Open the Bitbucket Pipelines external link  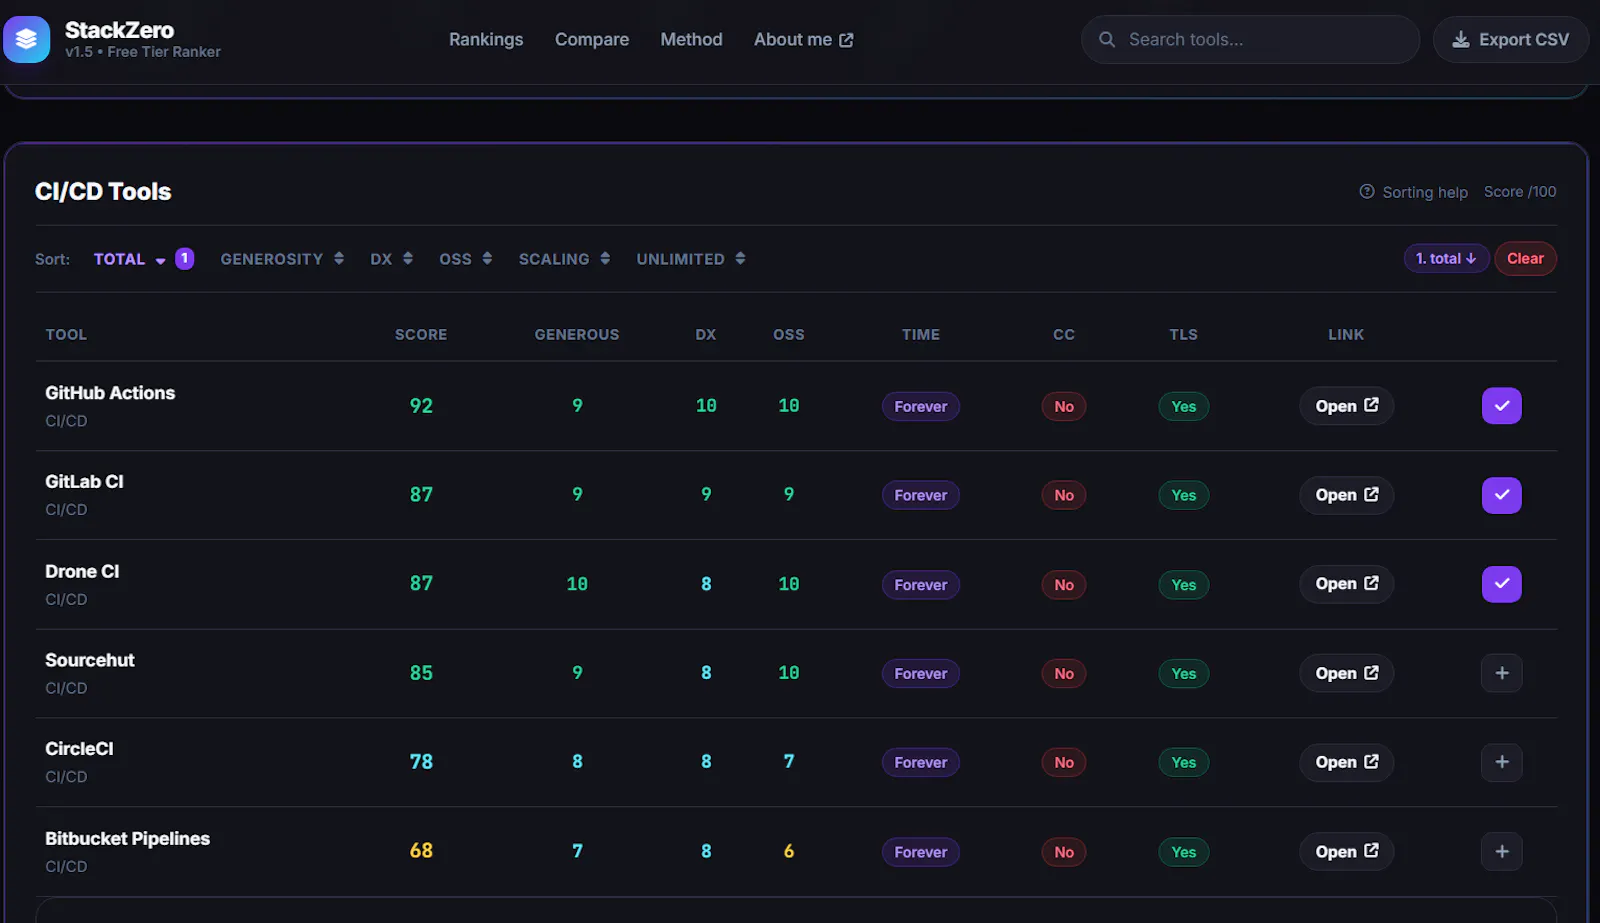click(1346, 852)
